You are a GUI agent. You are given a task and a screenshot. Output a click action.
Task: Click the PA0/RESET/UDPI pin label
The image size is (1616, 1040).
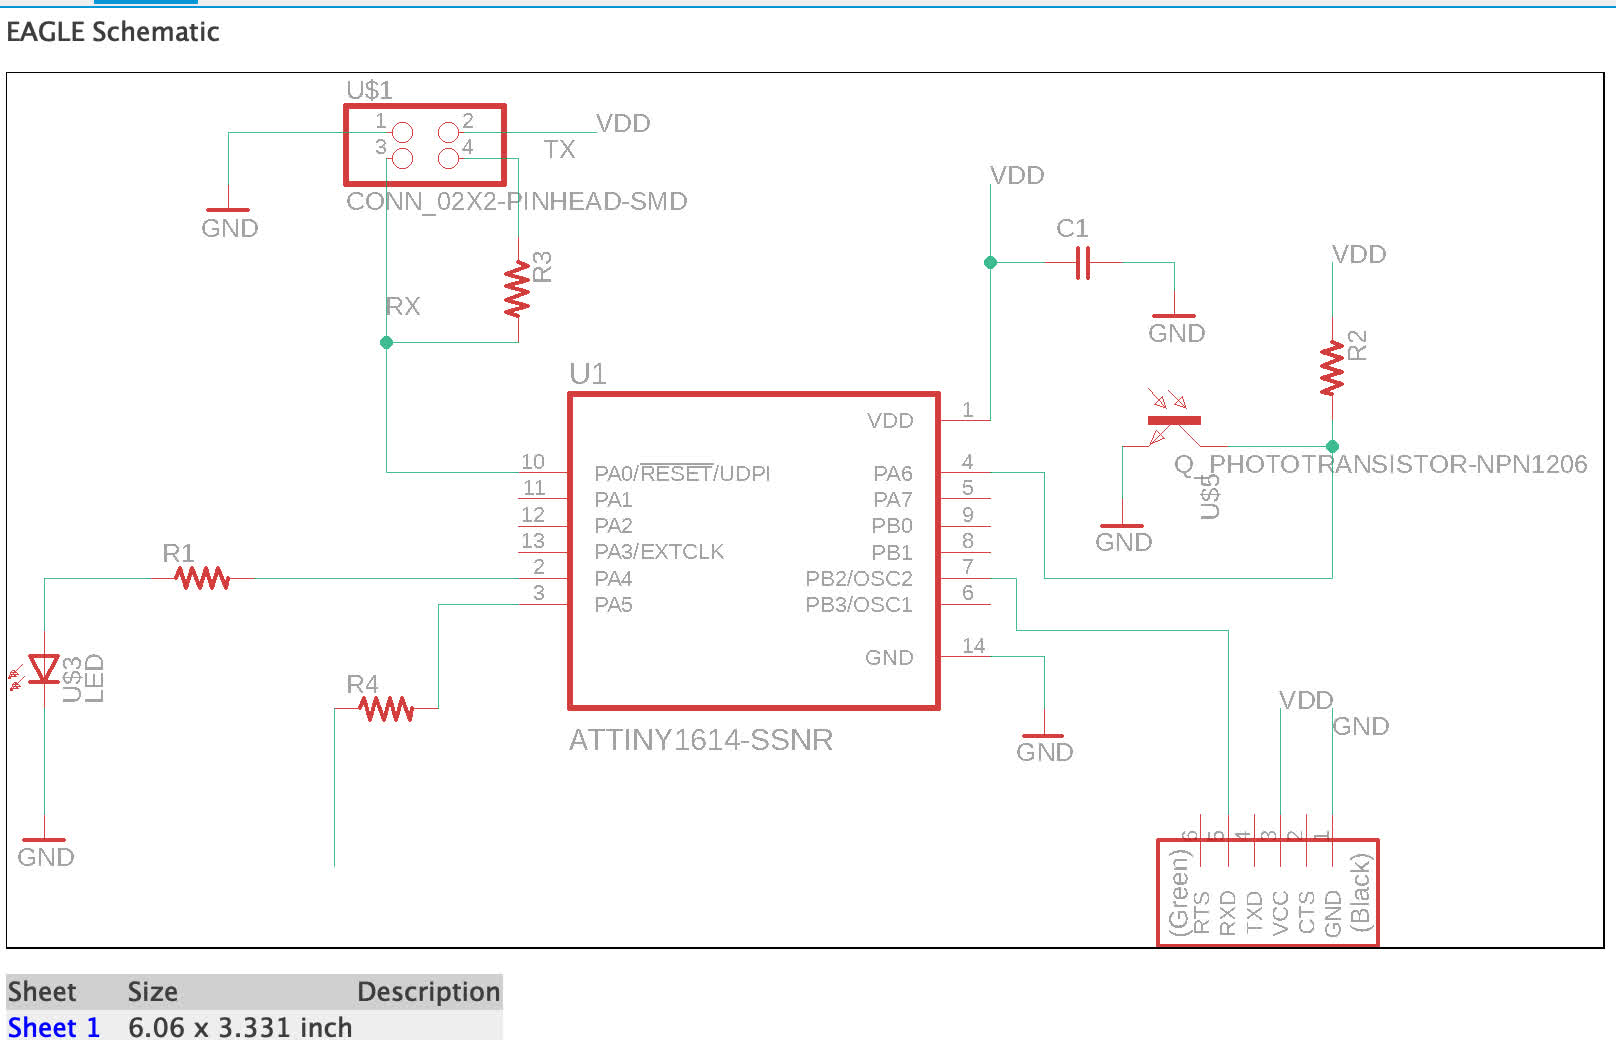(682, 473)
